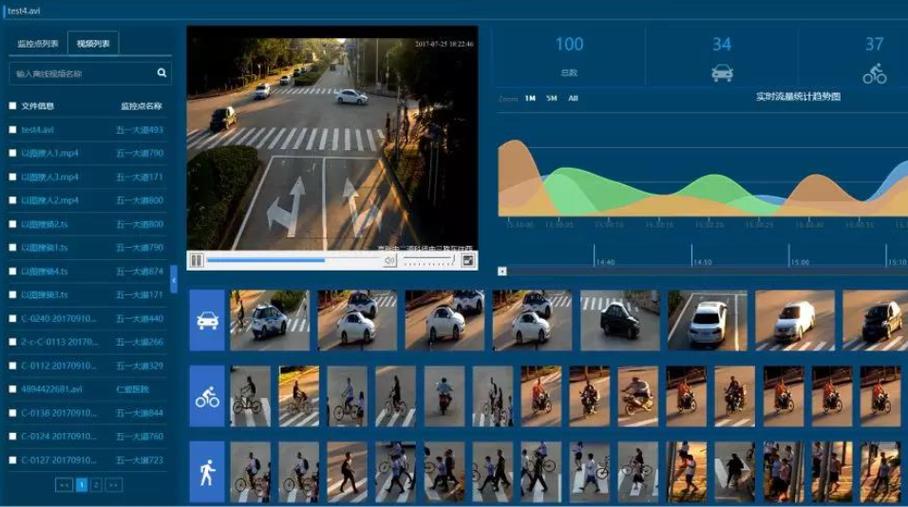908x507 pixels.
Task: Go to previous page using << button
Action: 64,484
